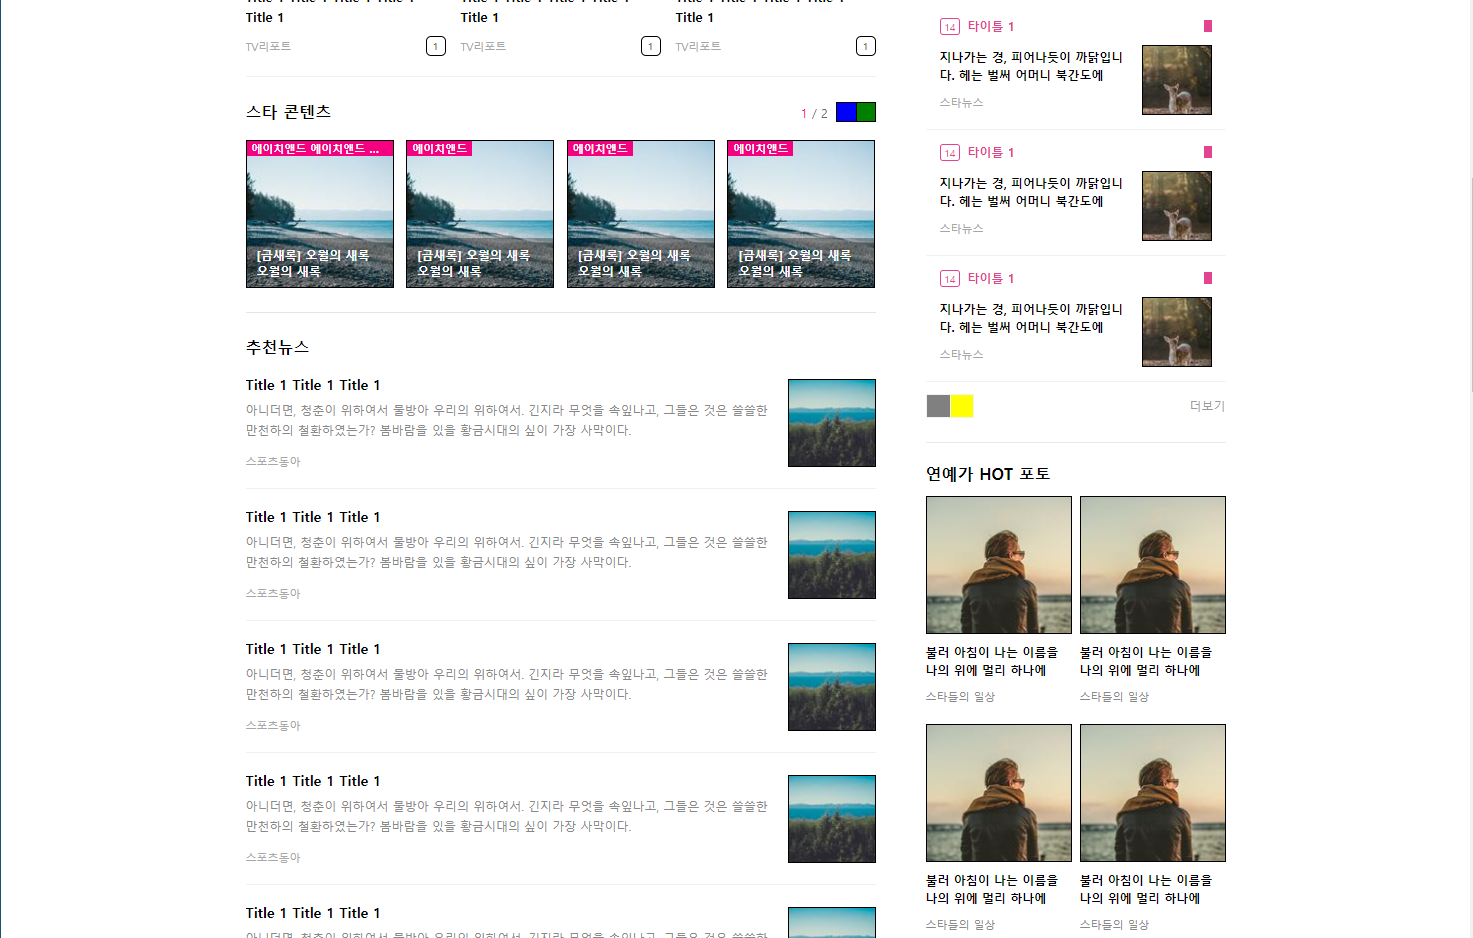1473x938 pixels.
Task: Click the blue previous-page square in 스타 콘텐츠
Action: (x=846, y=112)
